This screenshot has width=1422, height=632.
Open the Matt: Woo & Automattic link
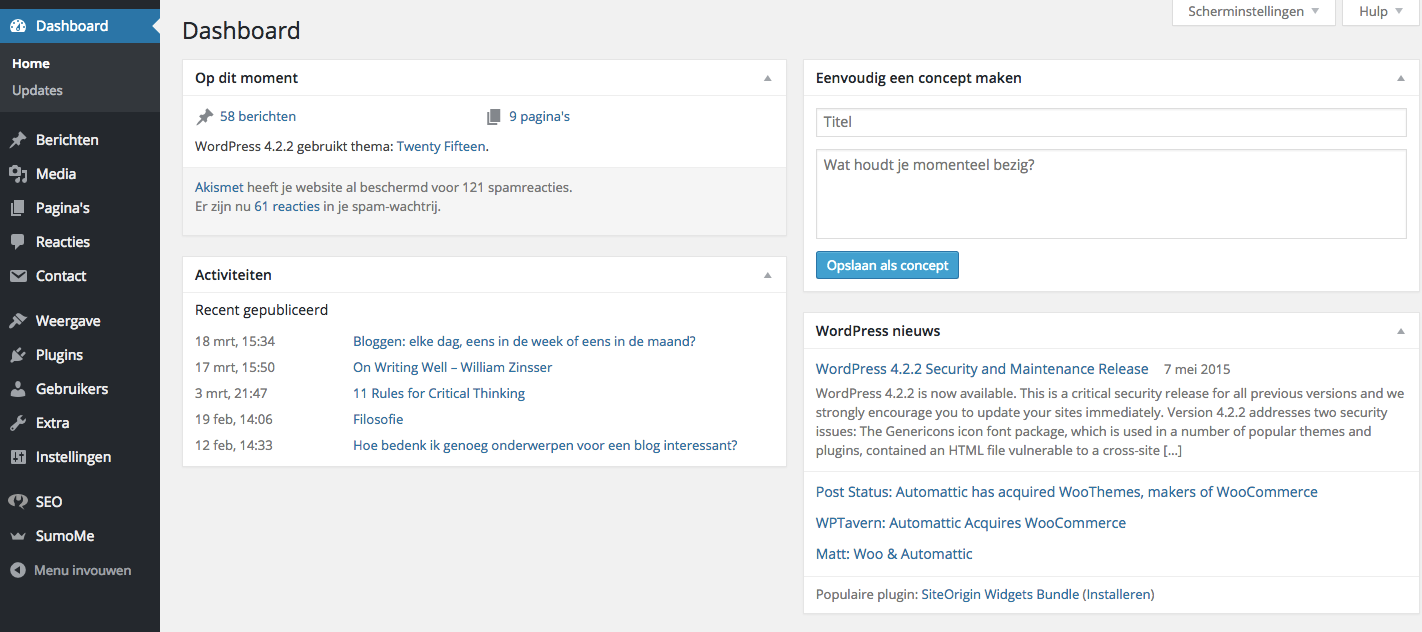[x=894, y=554]
